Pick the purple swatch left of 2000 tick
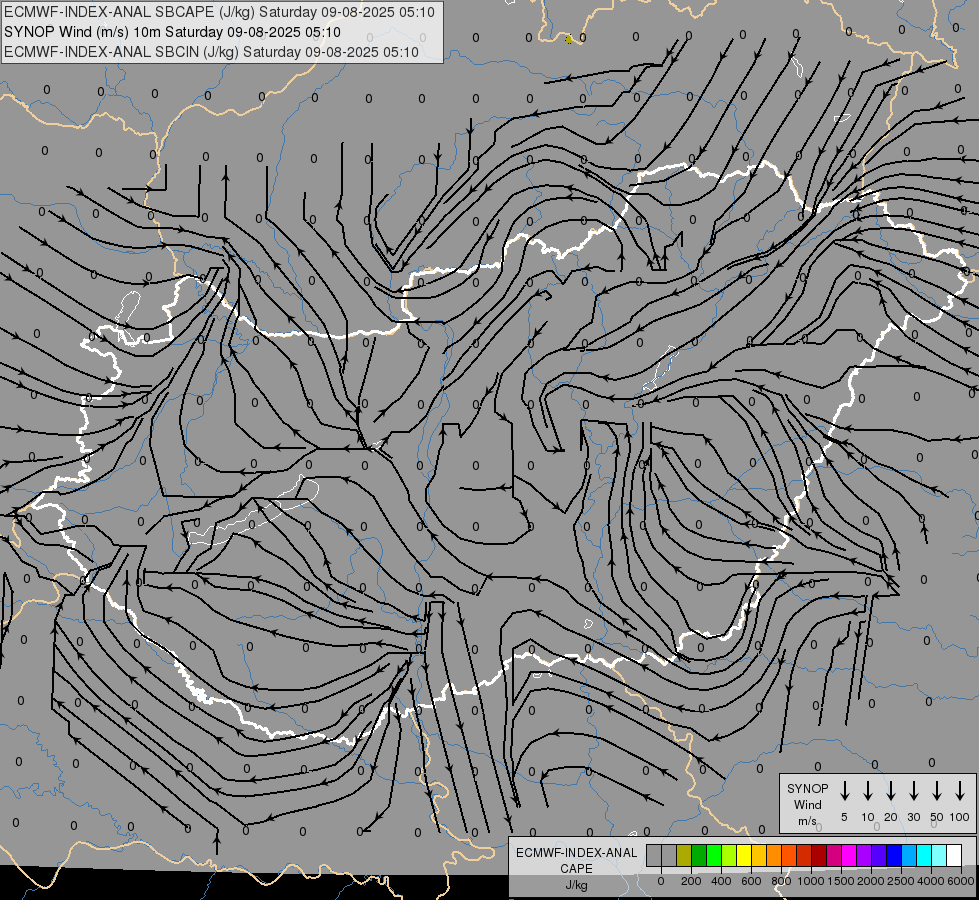979x900 pixels. tap(863, 855)
